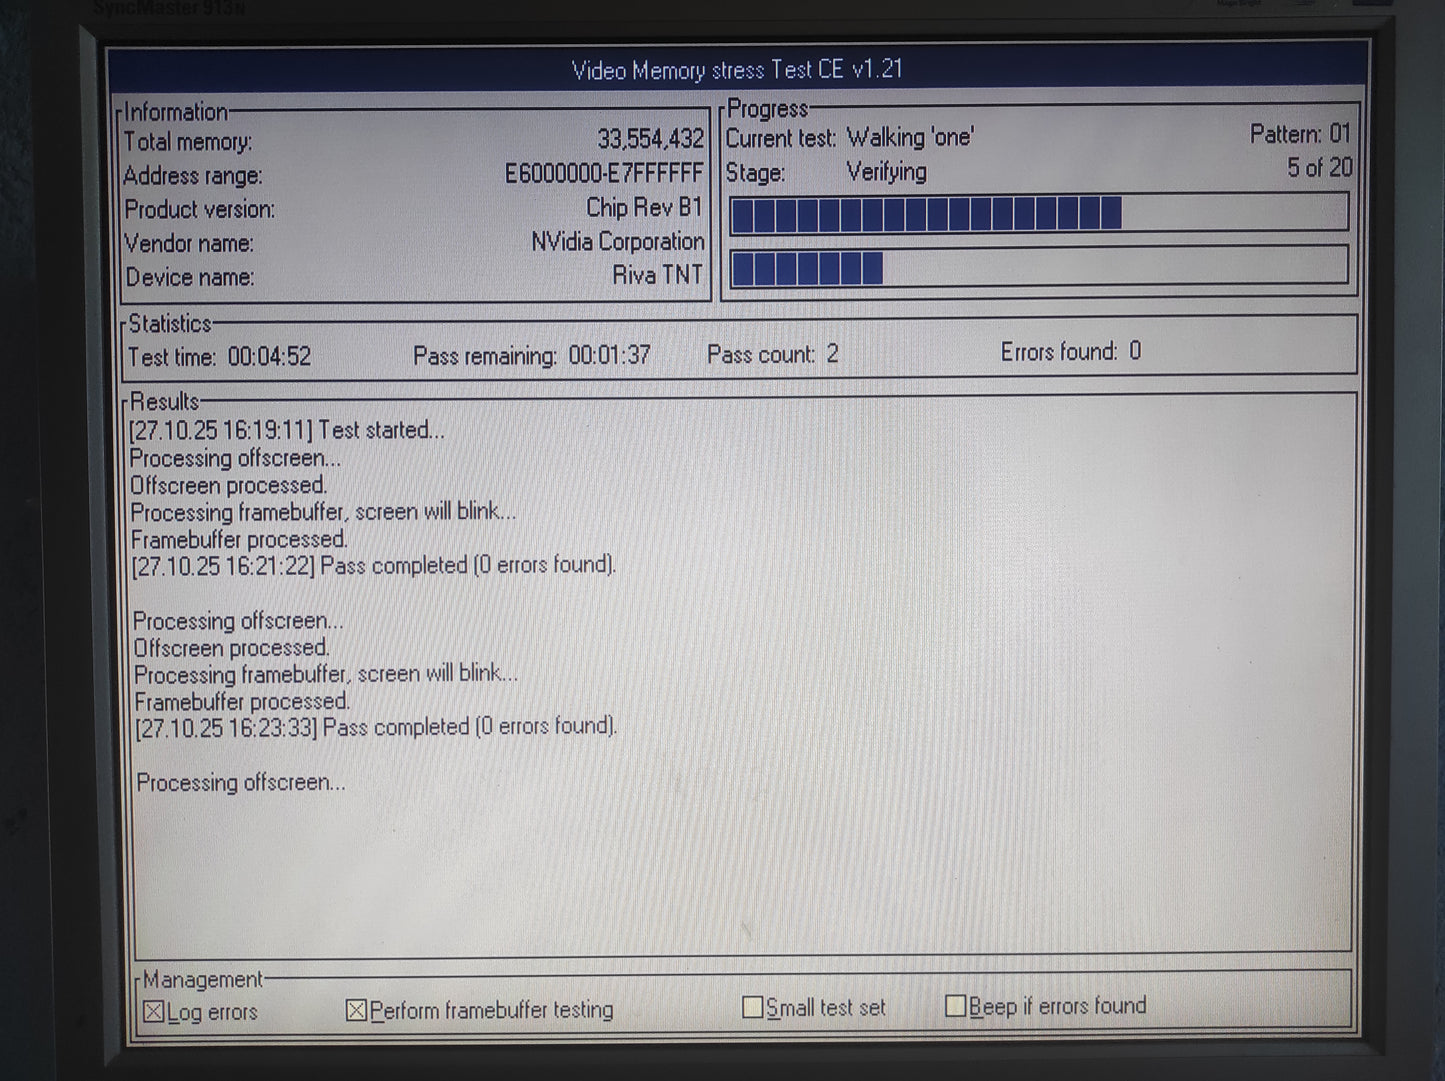Image resolution: width=1445 pixels, height=1081 pixels.
Task: Click the Riva TNT device name
Action: (657, 275)
